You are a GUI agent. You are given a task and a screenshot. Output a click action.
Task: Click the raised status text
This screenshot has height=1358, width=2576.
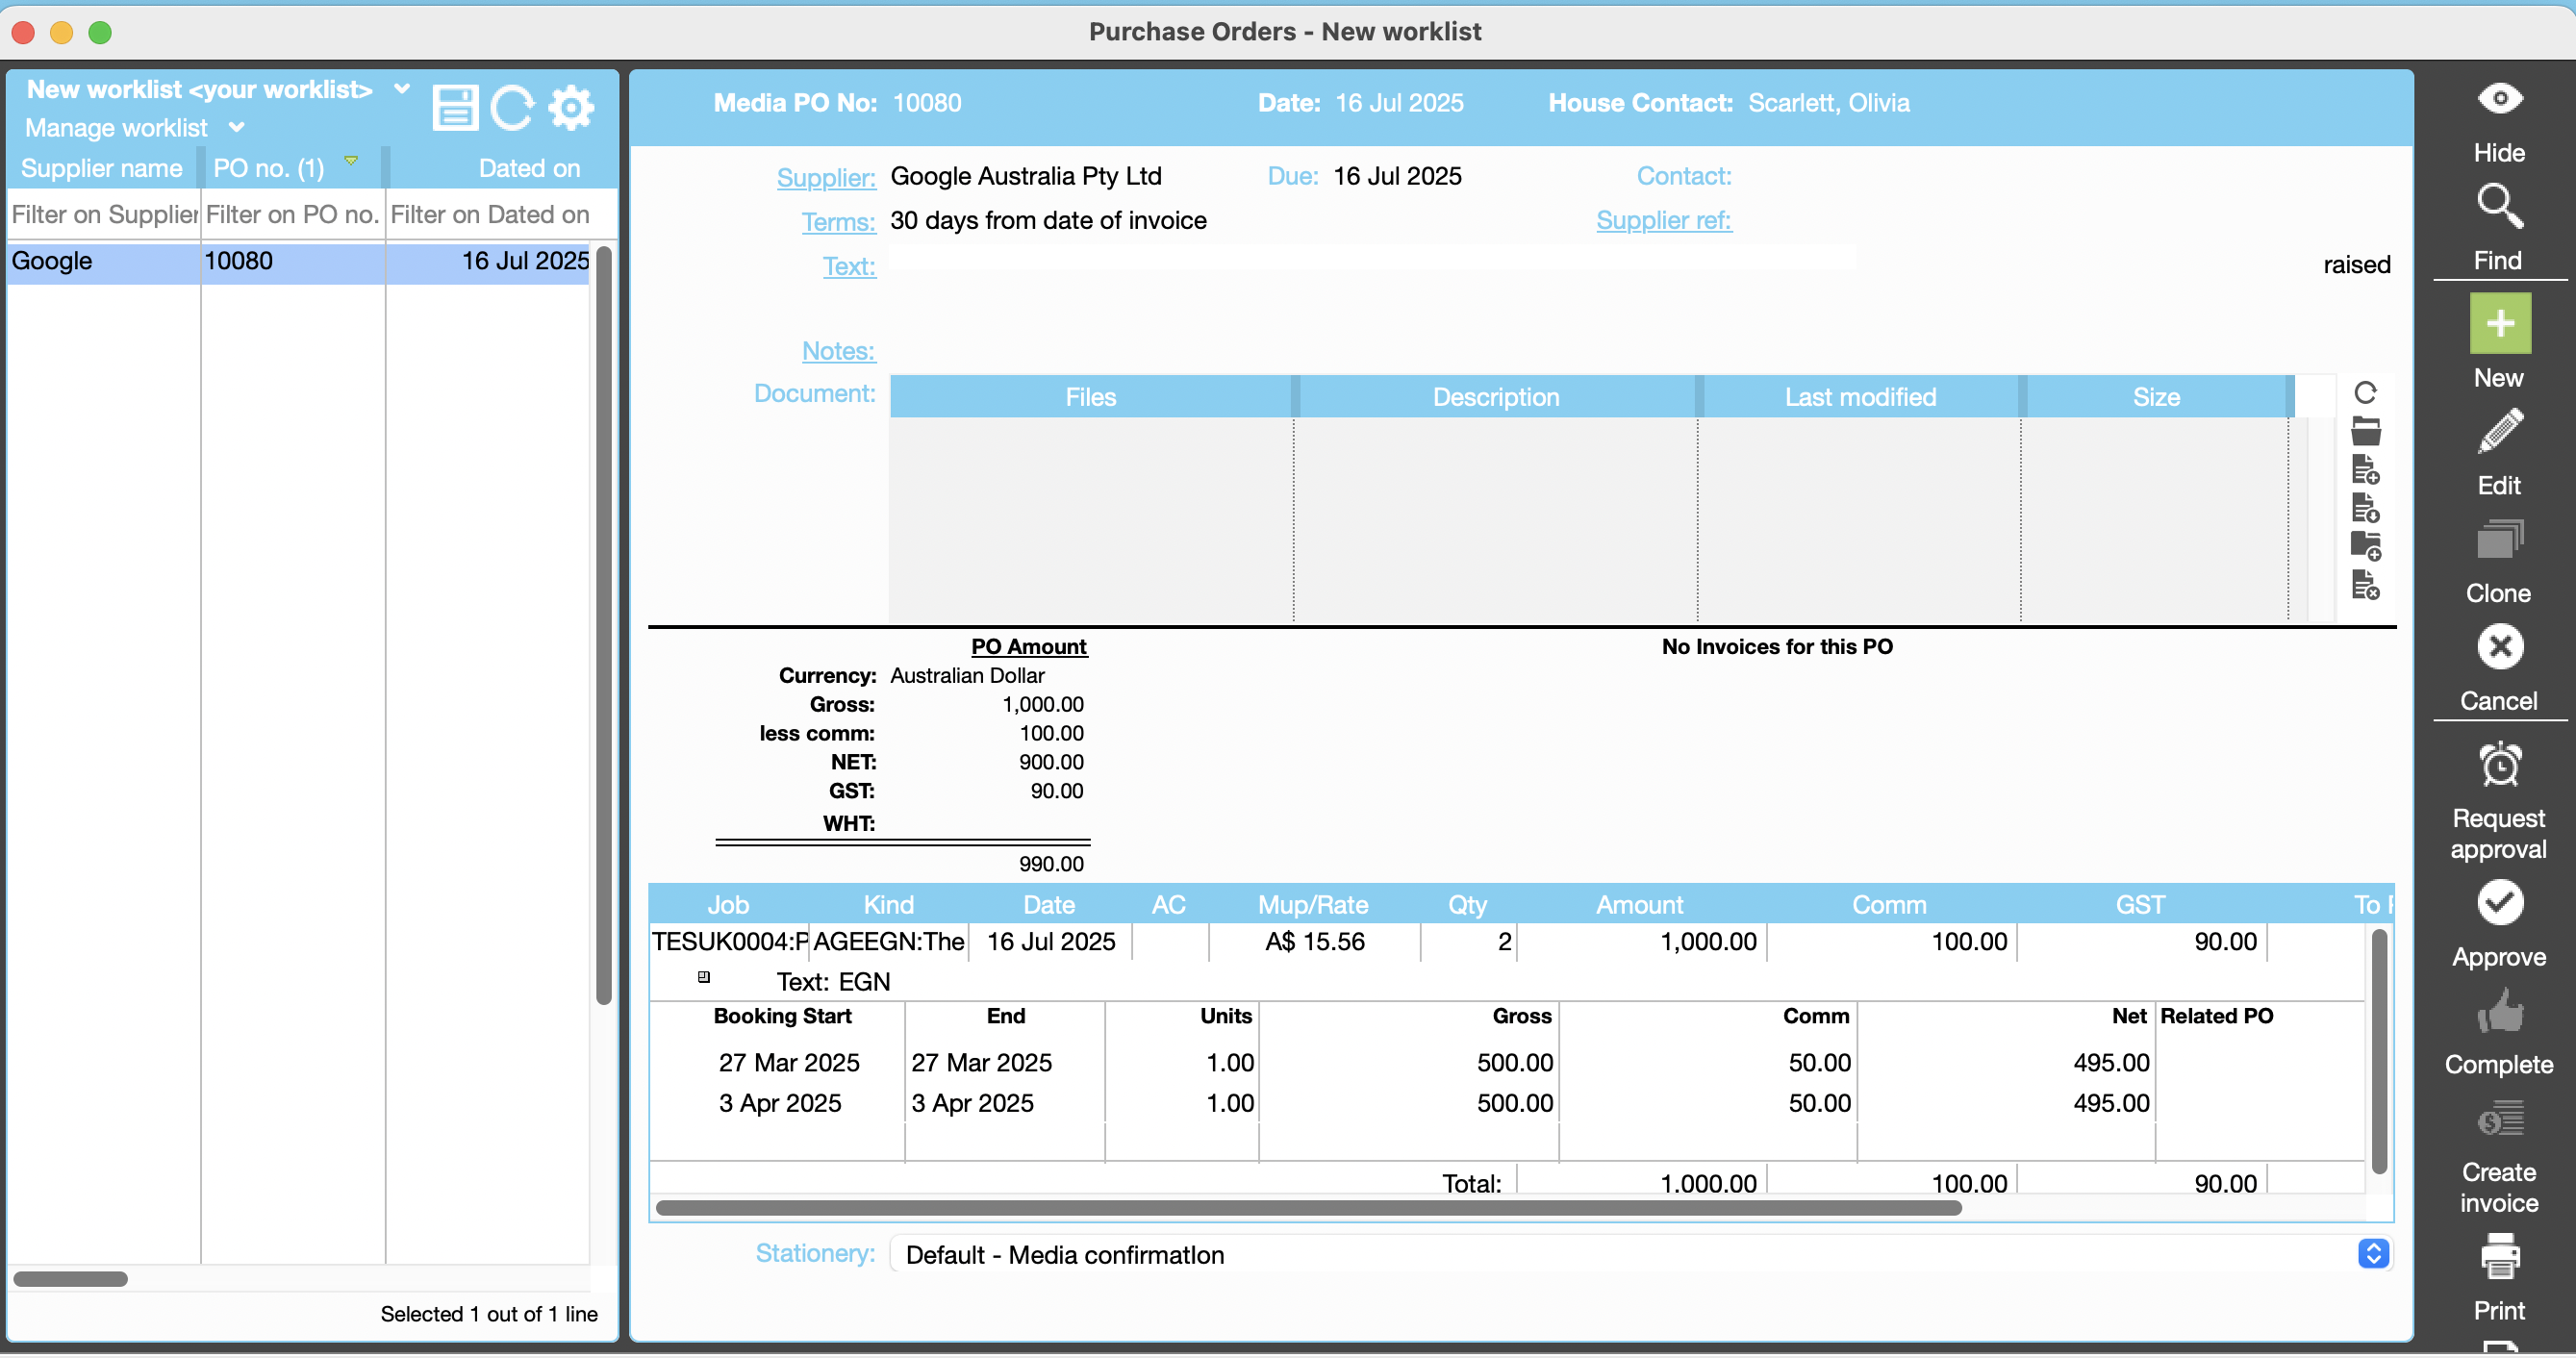pos(2356,265)
